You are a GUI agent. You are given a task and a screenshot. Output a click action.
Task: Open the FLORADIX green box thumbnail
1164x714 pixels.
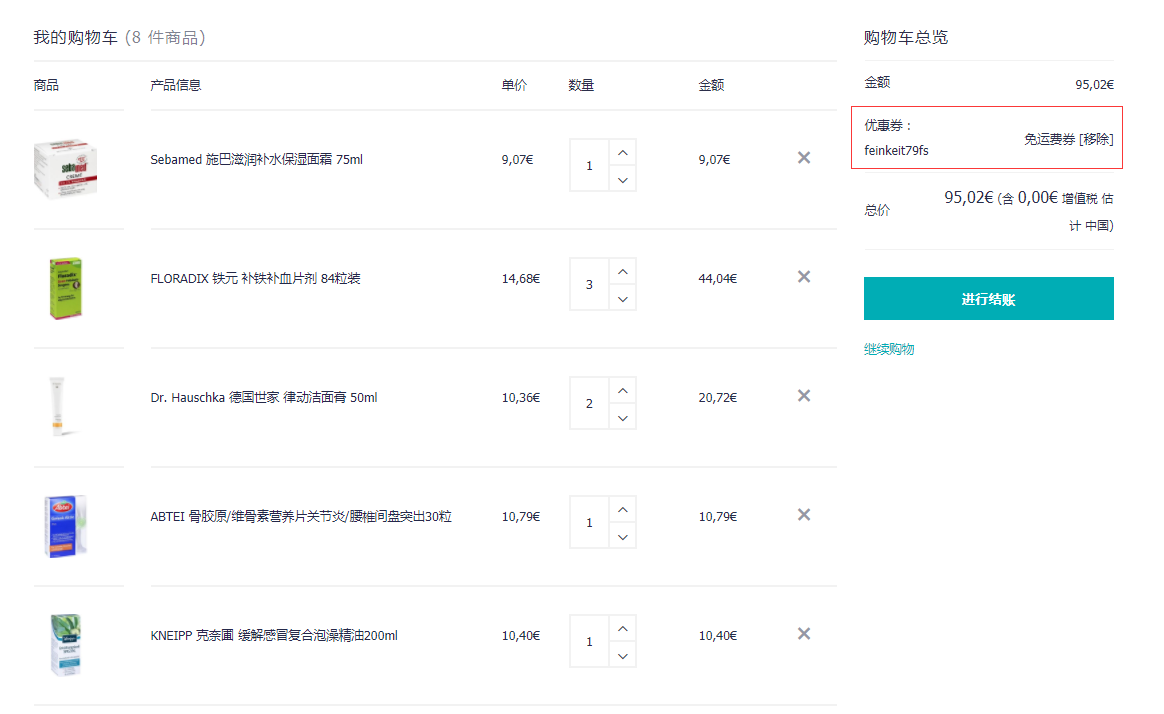65,288
